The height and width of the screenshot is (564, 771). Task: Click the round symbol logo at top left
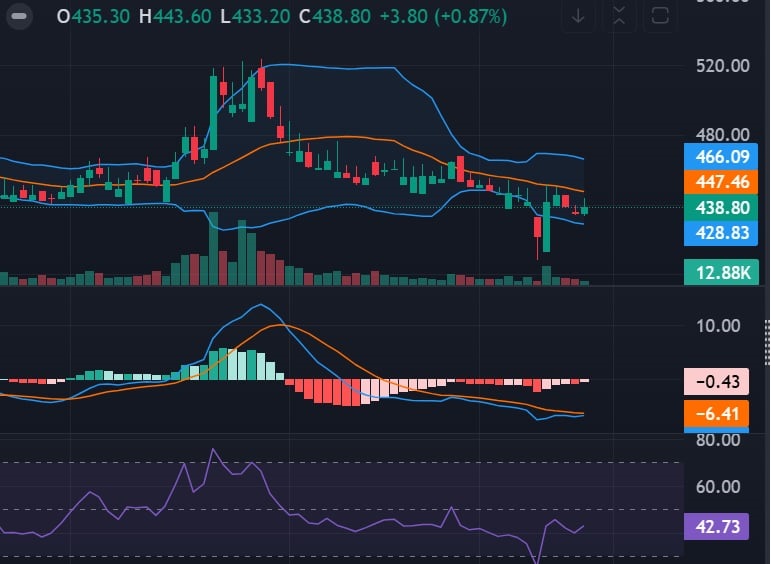point(18,16)
